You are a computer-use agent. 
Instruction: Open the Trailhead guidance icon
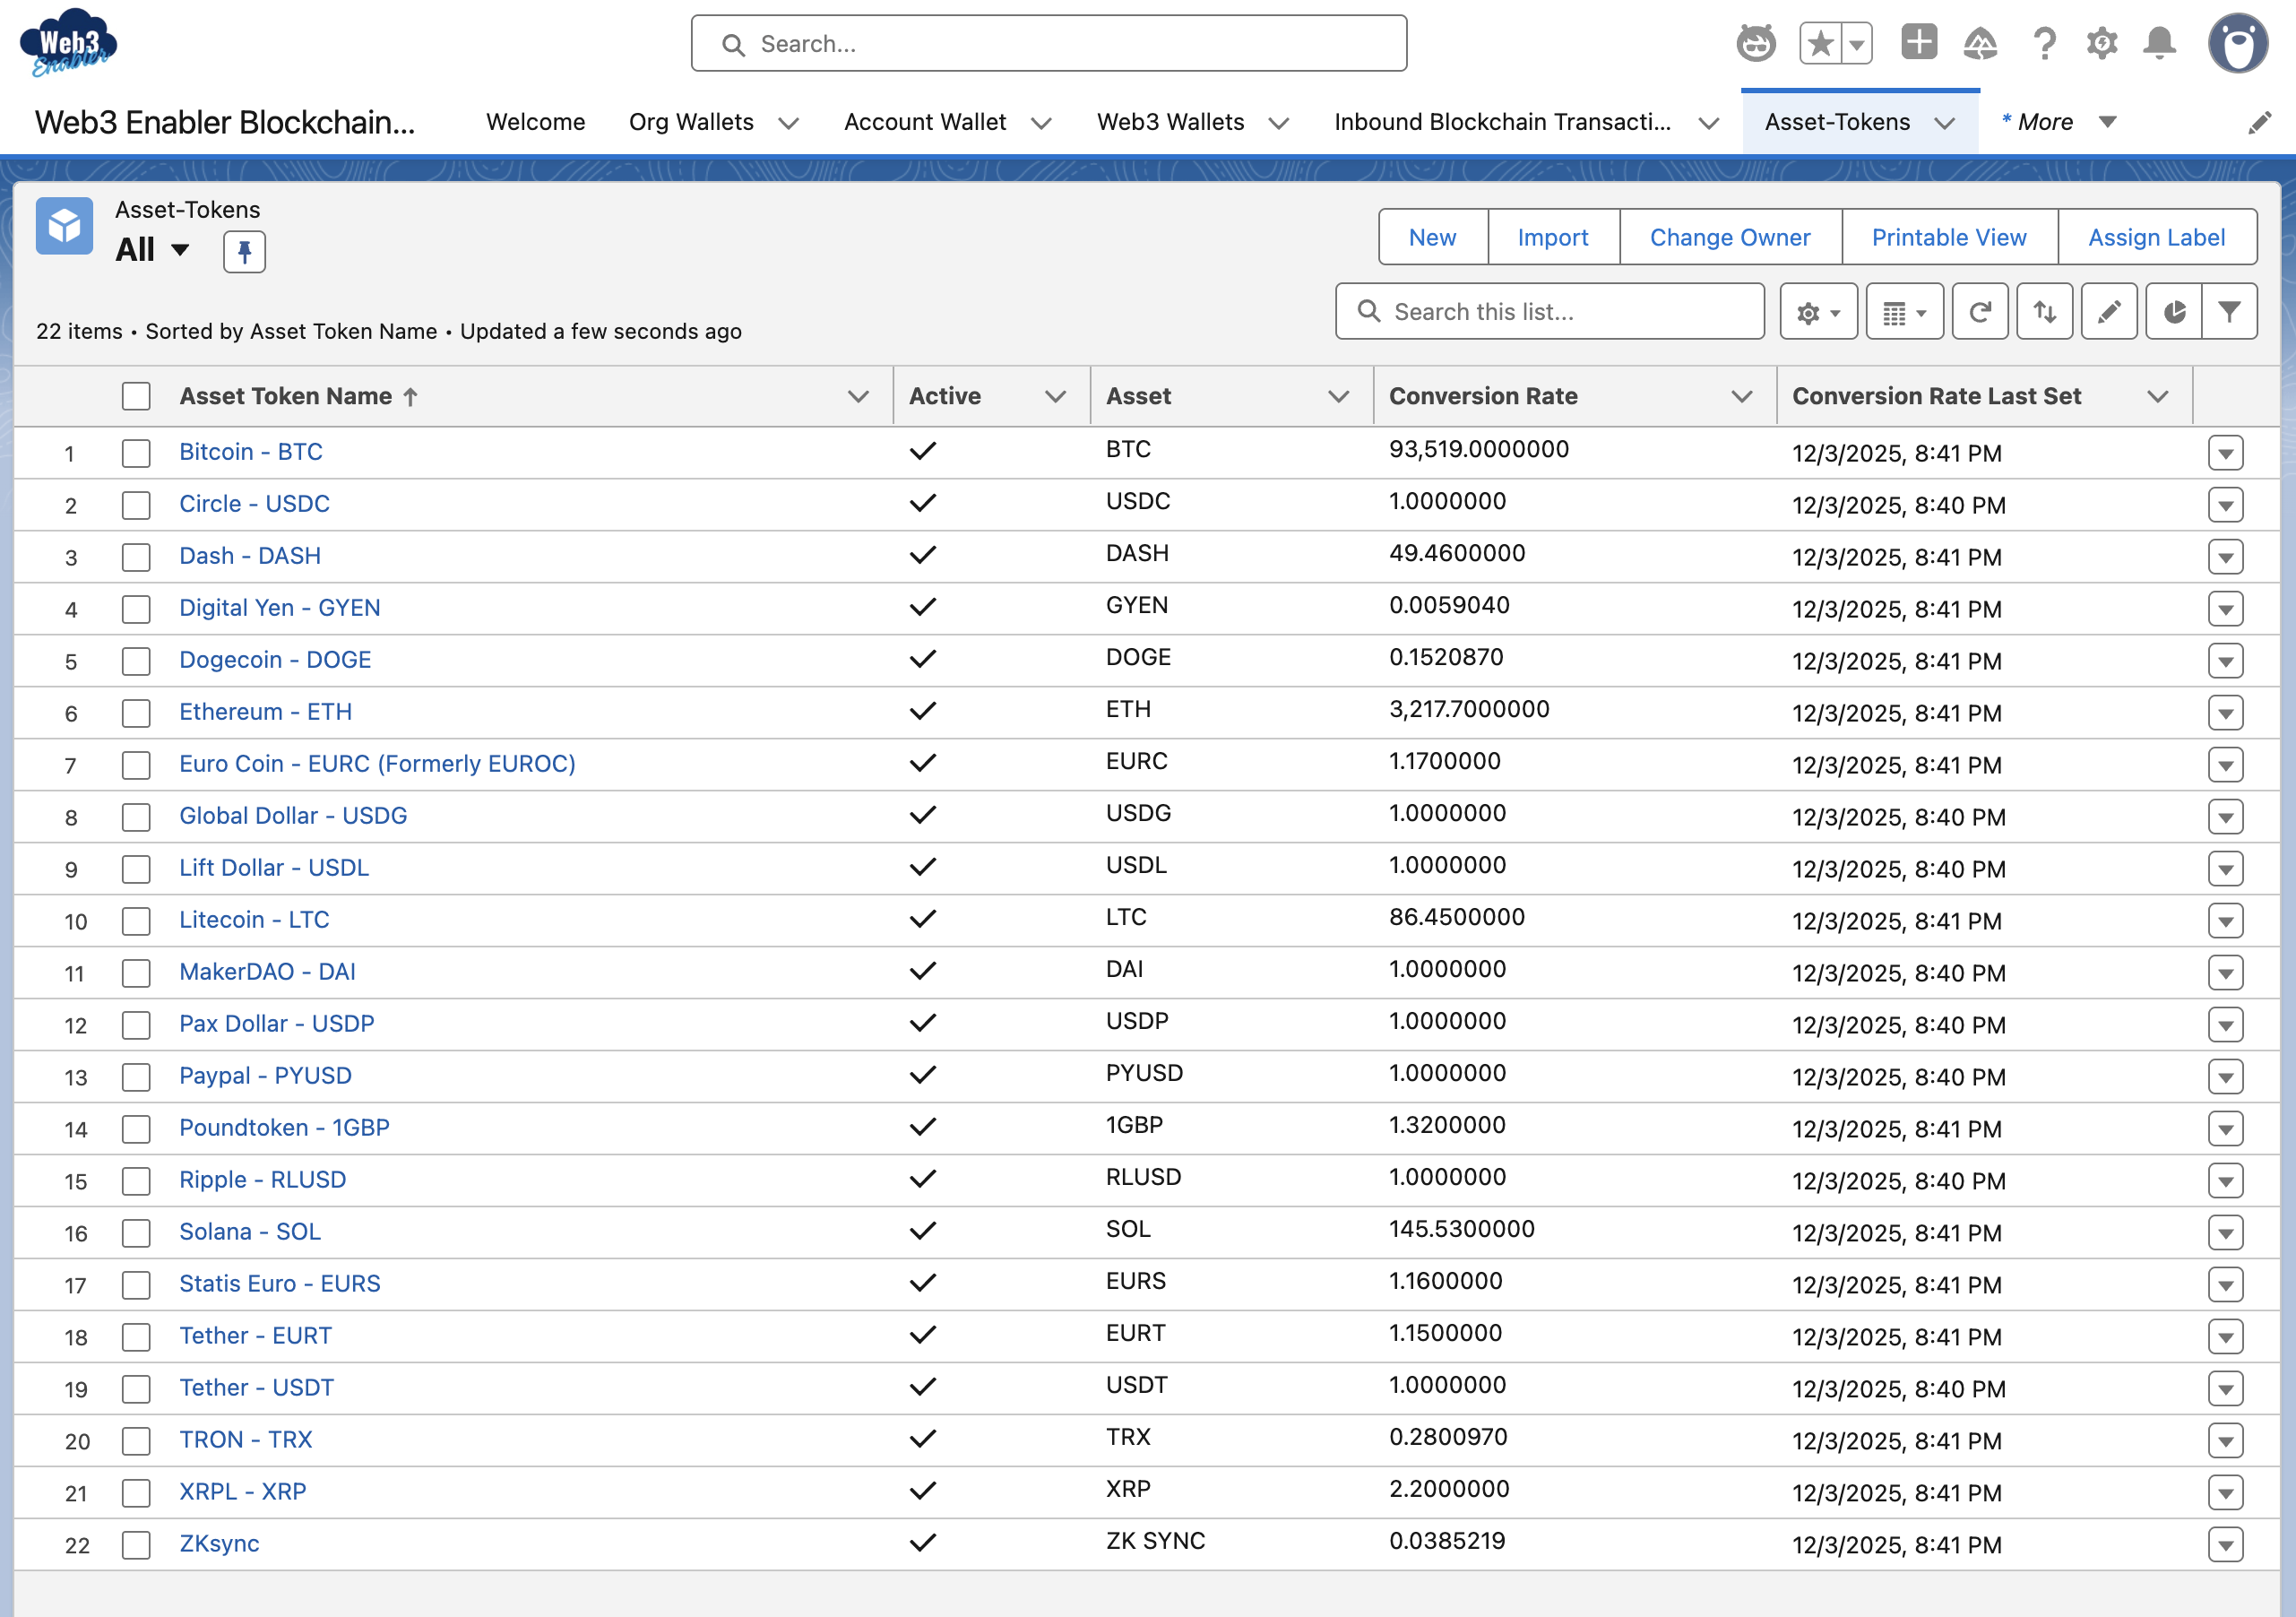pyautogui.click(x=1756, y=43)
